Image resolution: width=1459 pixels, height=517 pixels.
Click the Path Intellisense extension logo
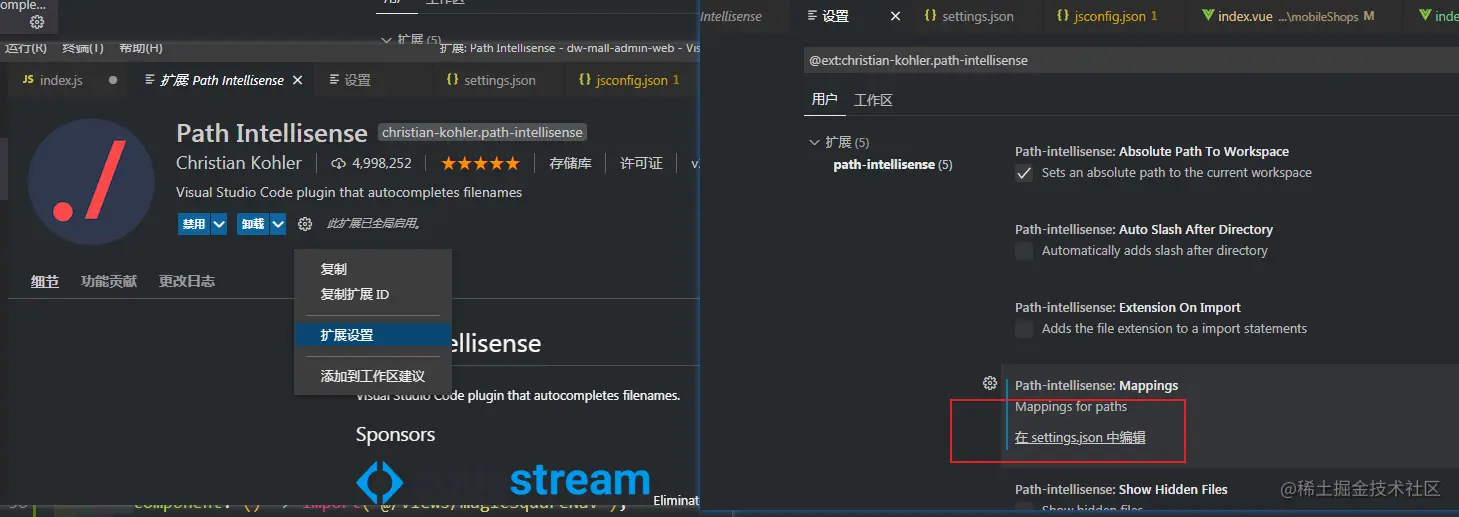[x=91, y=181]
